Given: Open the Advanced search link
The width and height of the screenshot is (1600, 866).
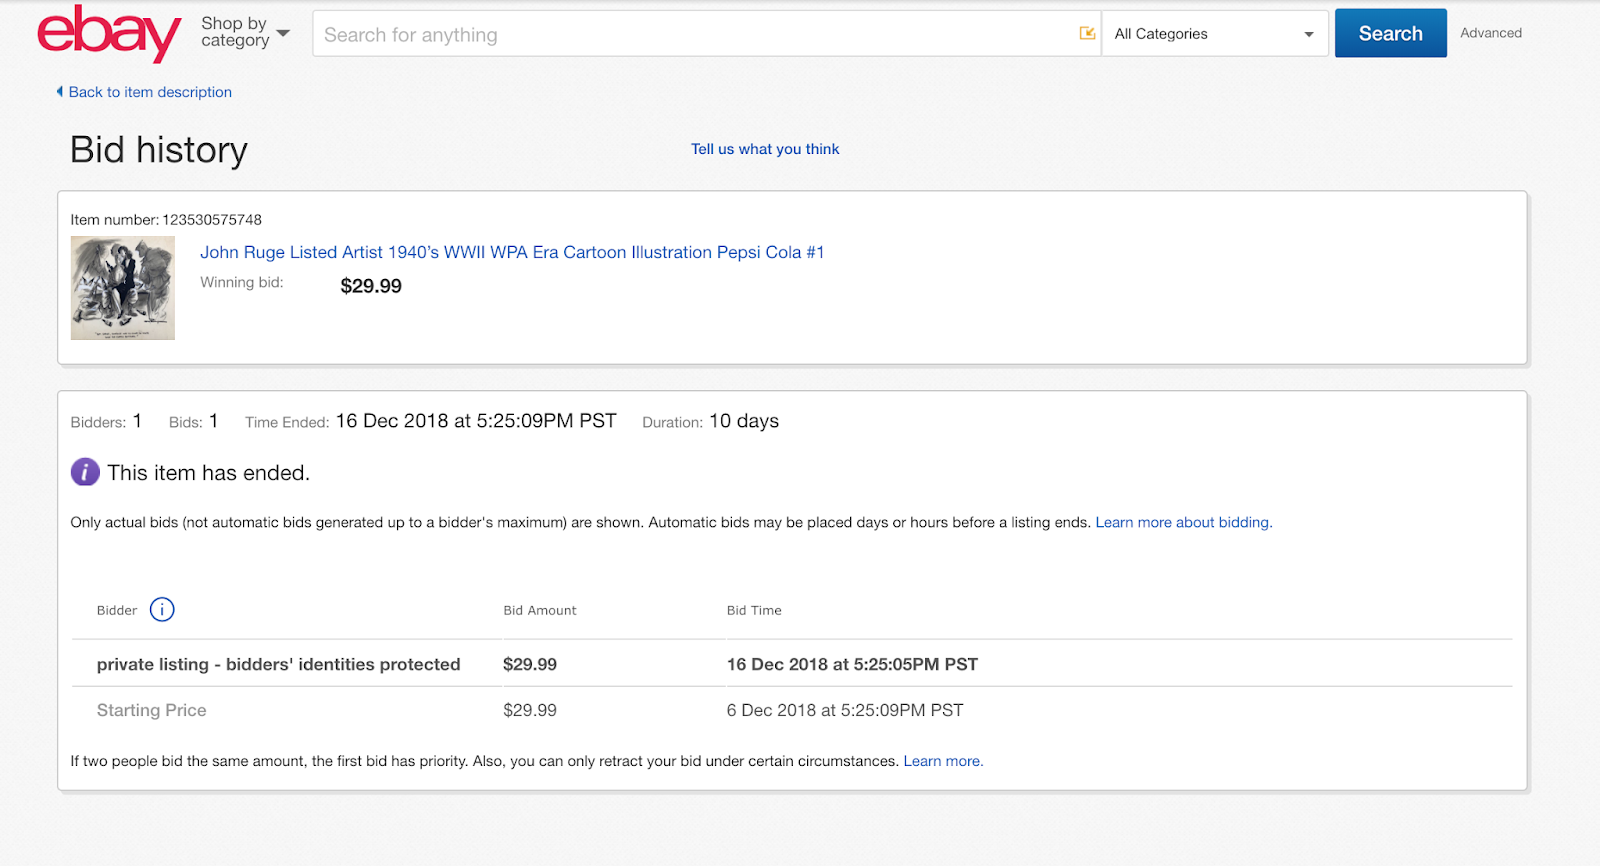Looking at the screenshot, I should (1490, 33).
